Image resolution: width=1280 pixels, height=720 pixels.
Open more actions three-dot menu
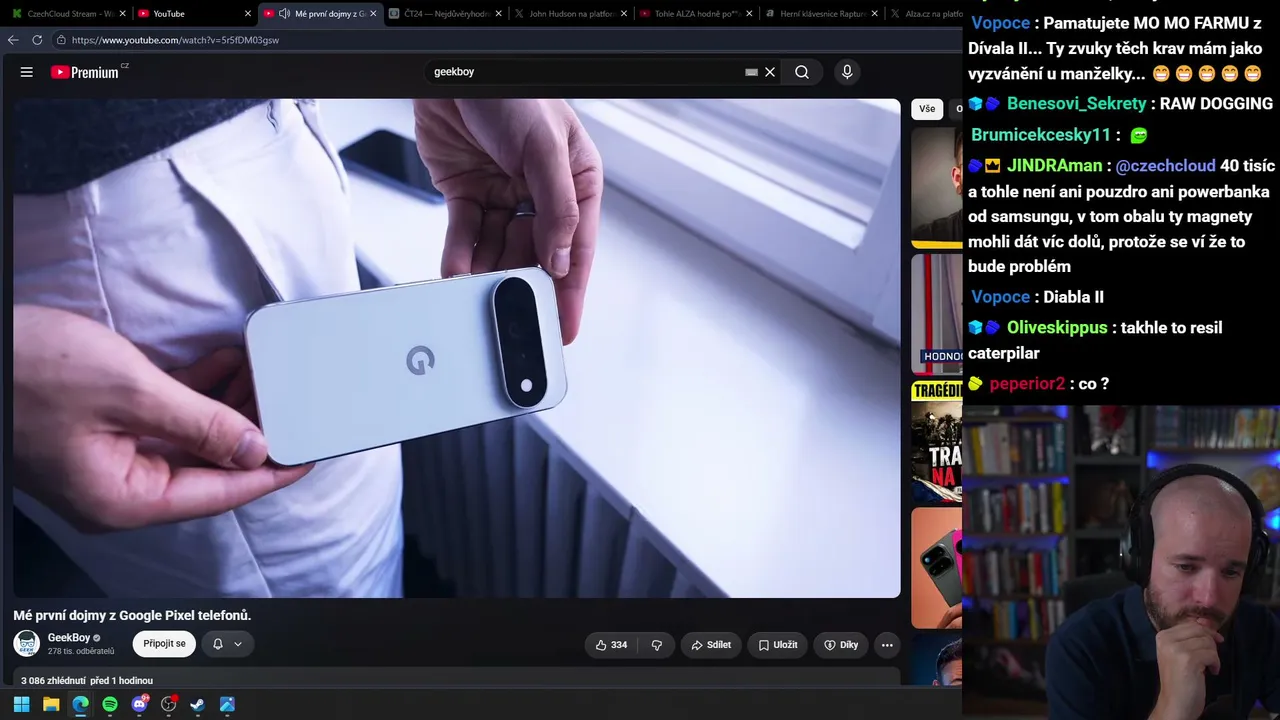[887, 645]
